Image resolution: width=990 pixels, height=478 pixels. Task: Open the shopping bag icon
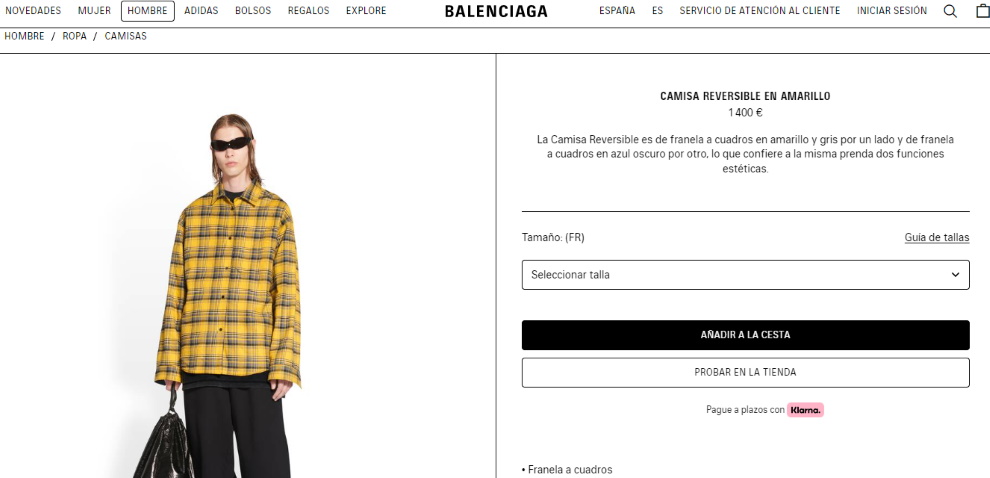pos(983,11)
